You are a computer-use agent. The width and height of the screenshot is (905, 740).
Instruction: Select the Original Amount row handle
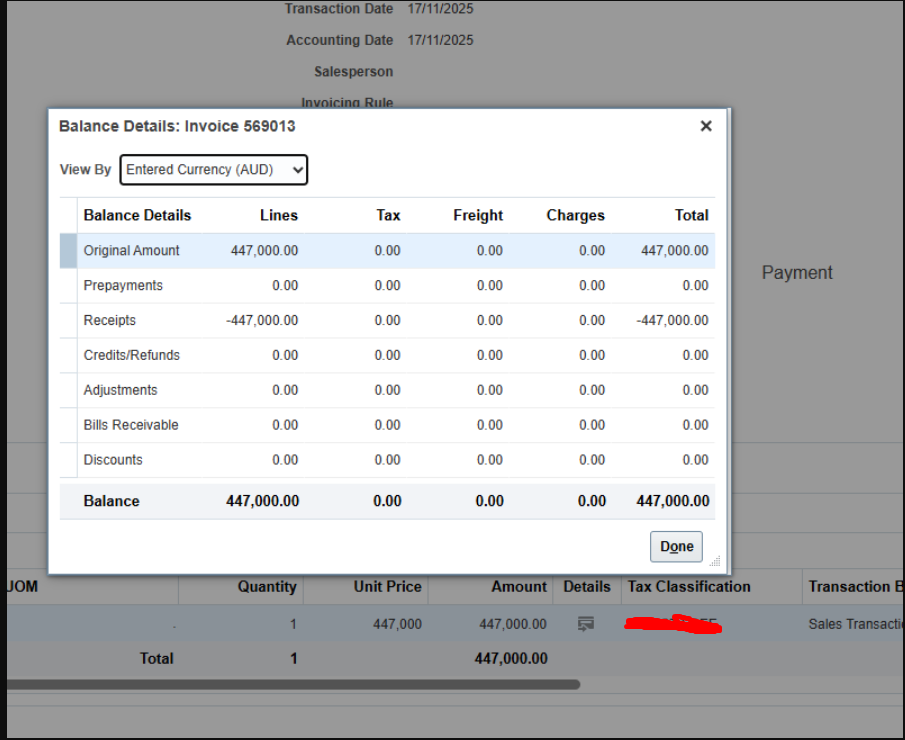(68, 251)
